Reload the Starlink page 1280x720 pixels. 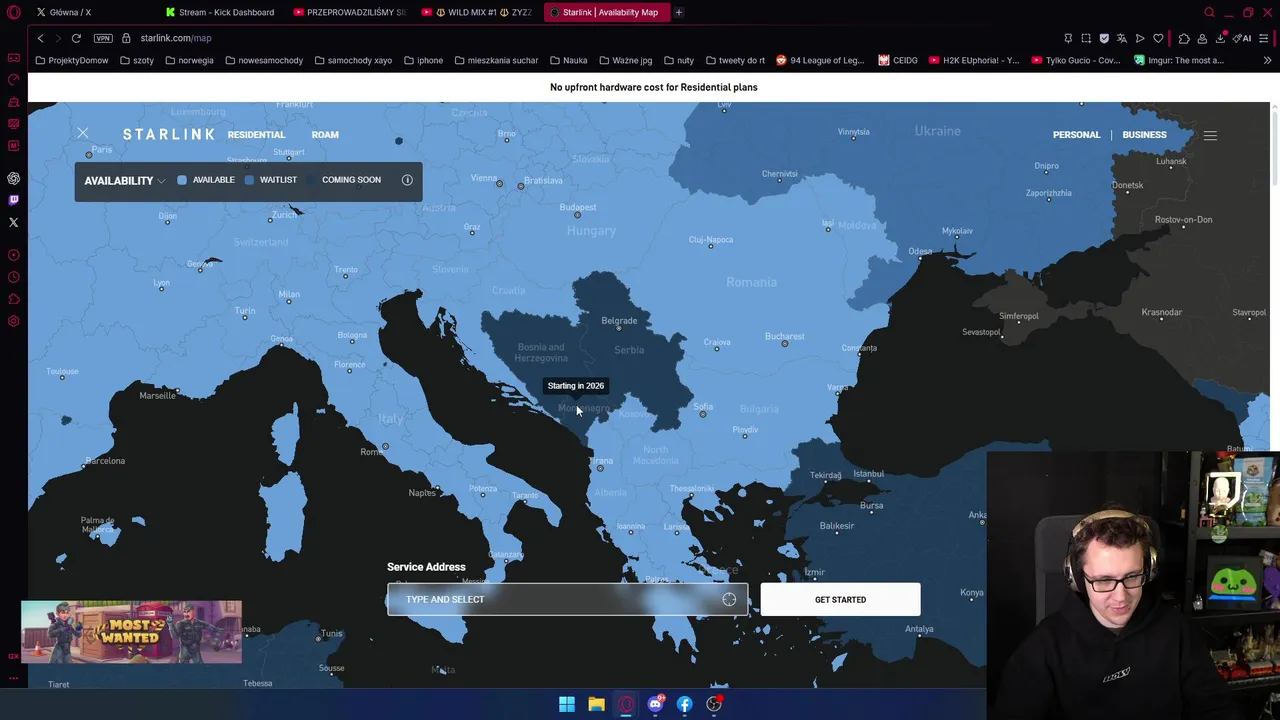tap(76, 38)
